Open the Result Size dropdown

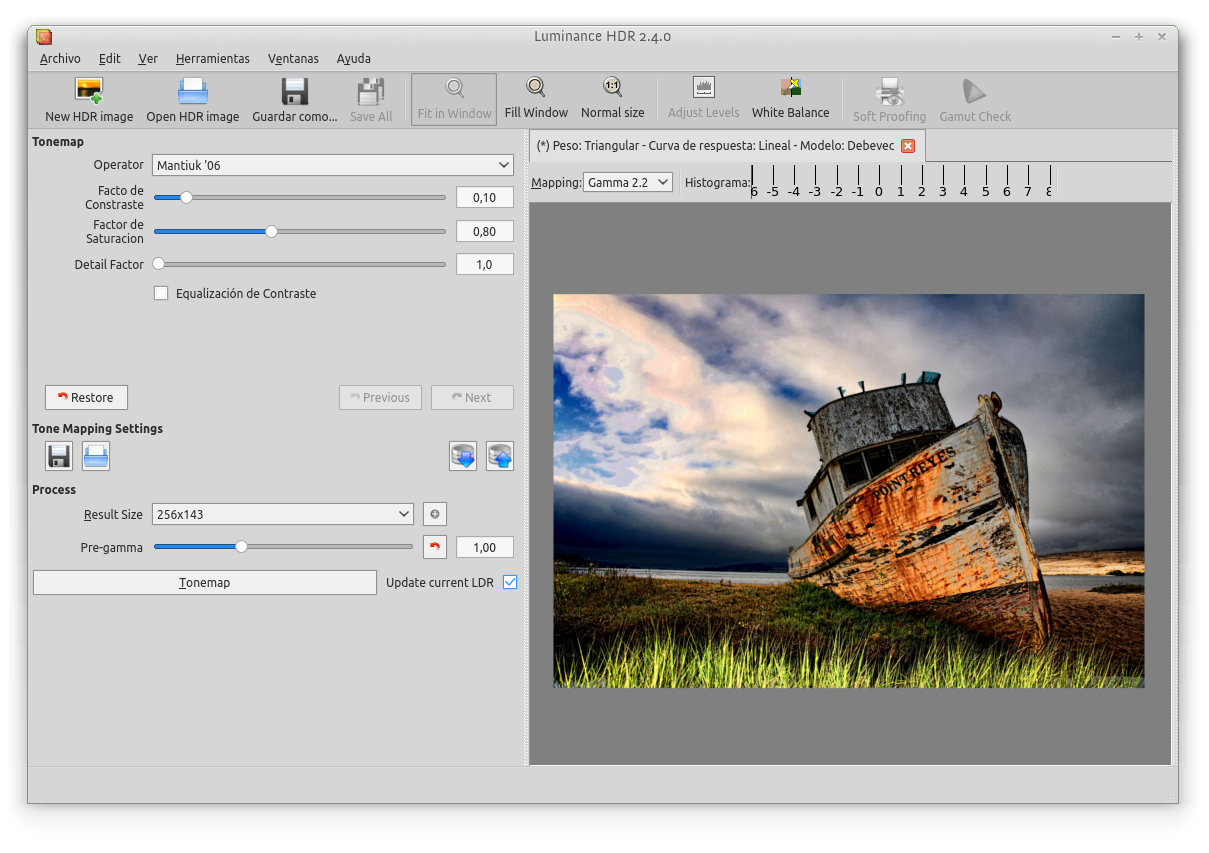(282, 514)
